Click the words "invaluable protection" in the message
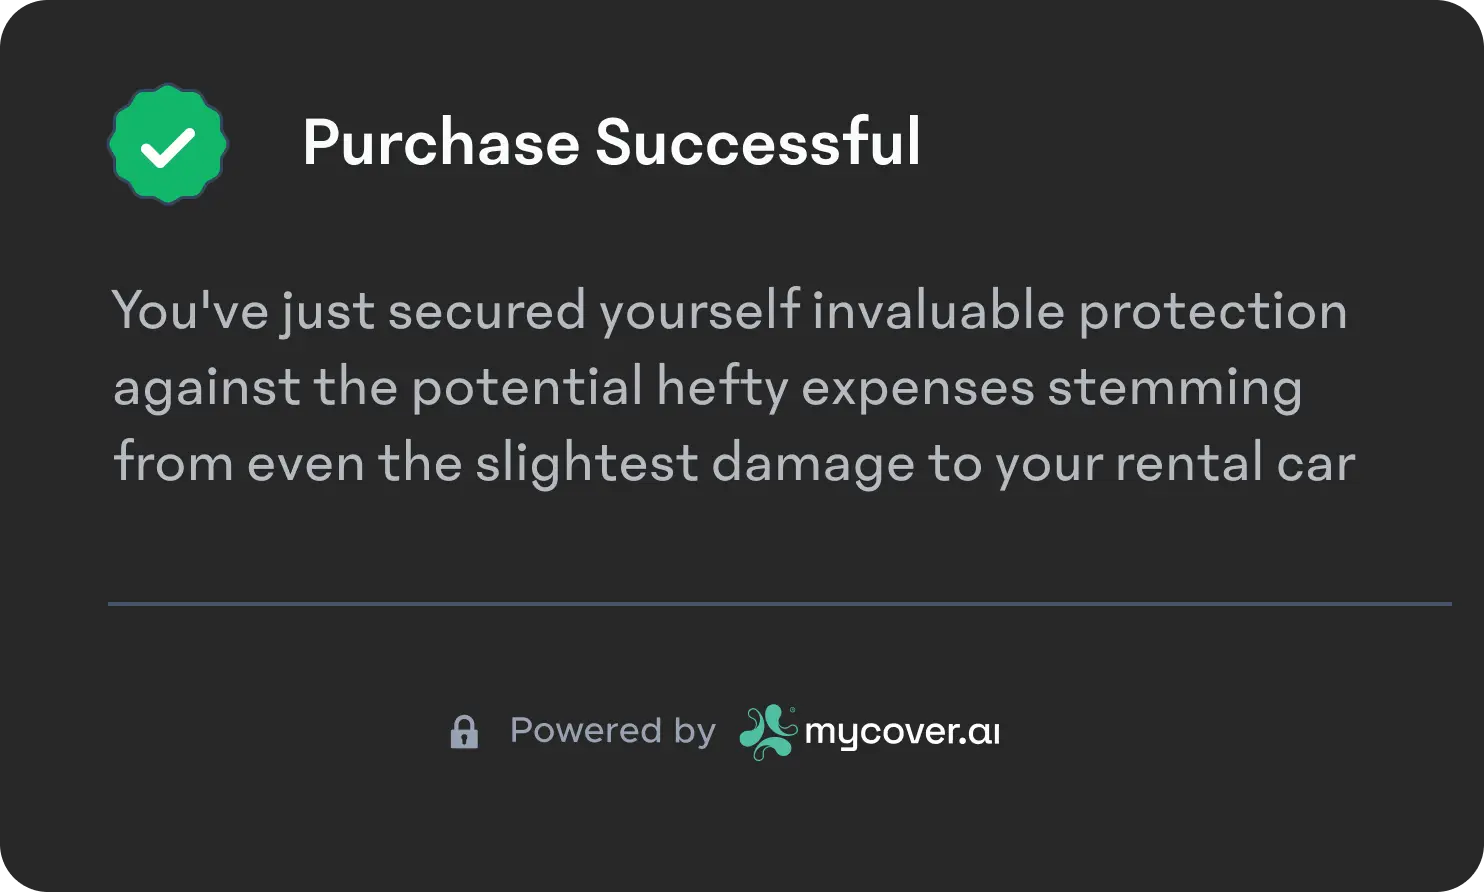Image resolution: width=1484 pixels, height=892 pixels. pyautogui.click(x=1080, y=311)
